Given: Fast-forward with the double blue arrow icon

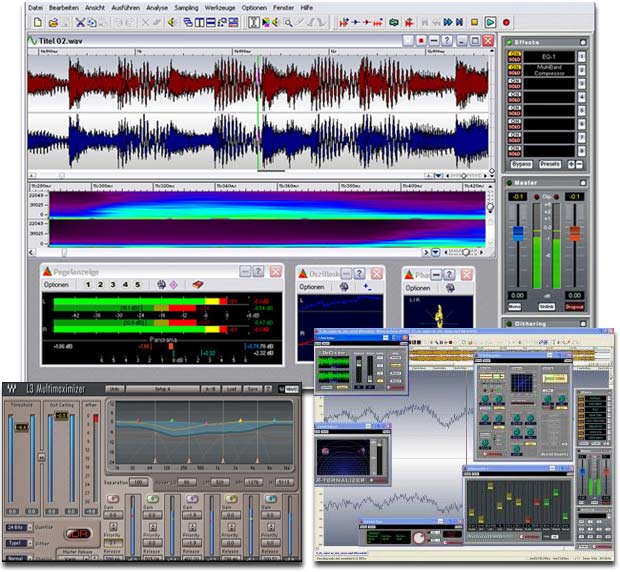Looking at the screenshot, I should (x=448, y=23).
